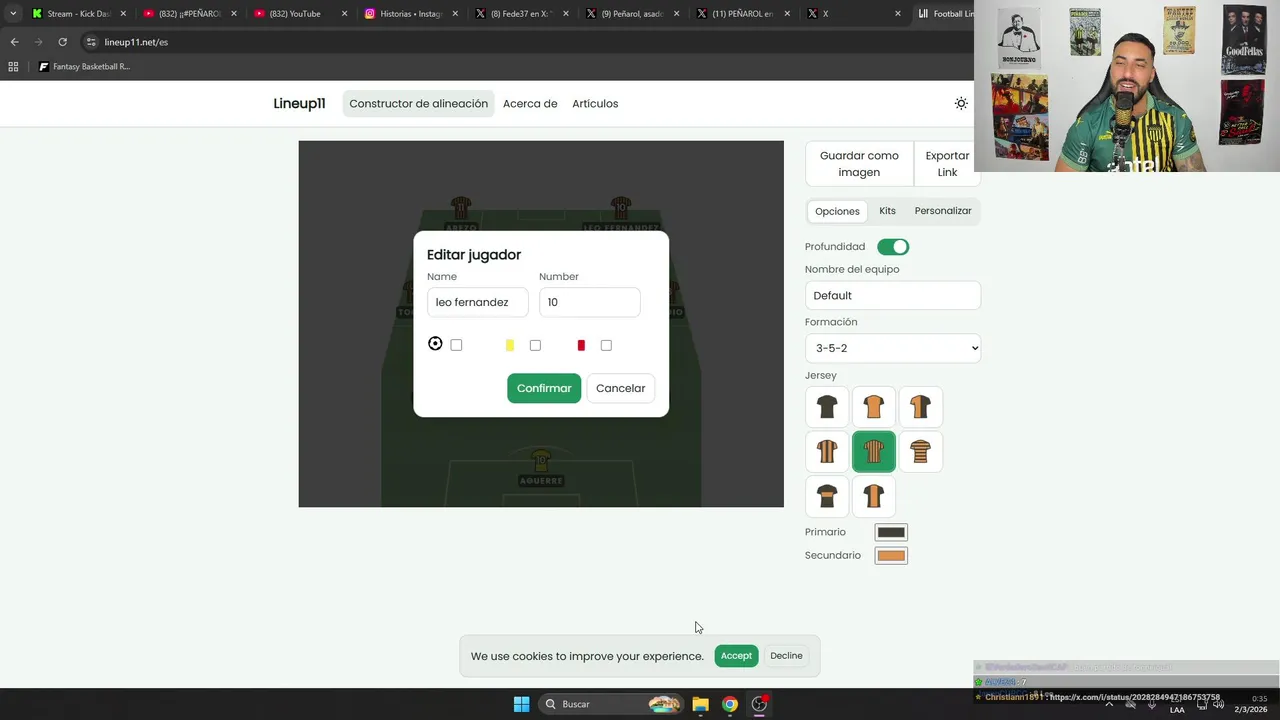The image size is (1280, 720).
Task: Switch to the Personalizar tab
Action: (x=943, y=211)
